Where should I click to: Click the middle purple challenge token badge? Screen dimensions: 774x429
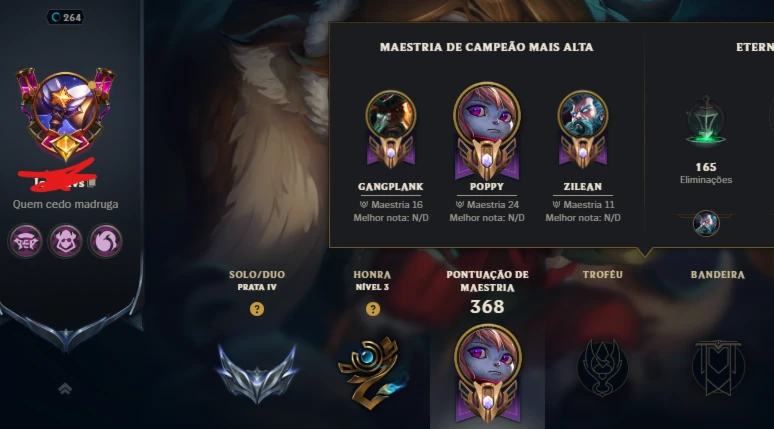click(x=65, y=241)
